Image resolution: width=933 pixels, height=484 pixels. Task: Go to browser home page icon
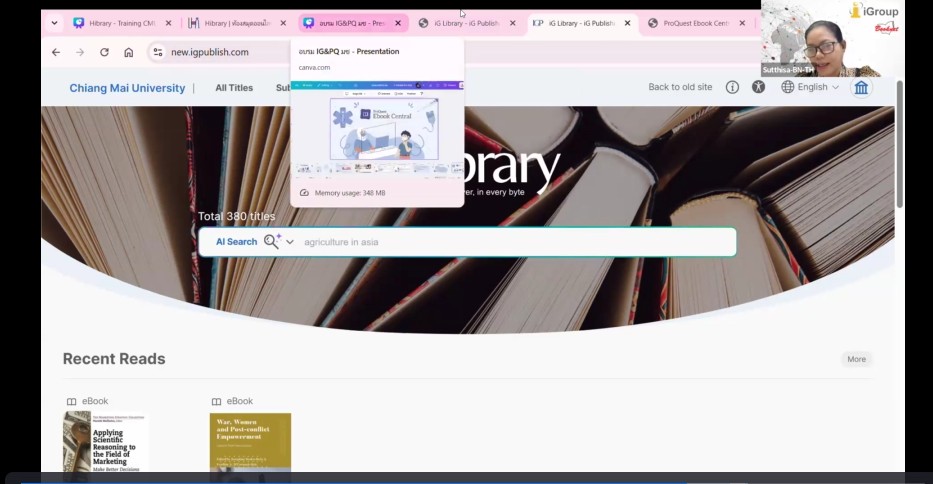129,52
